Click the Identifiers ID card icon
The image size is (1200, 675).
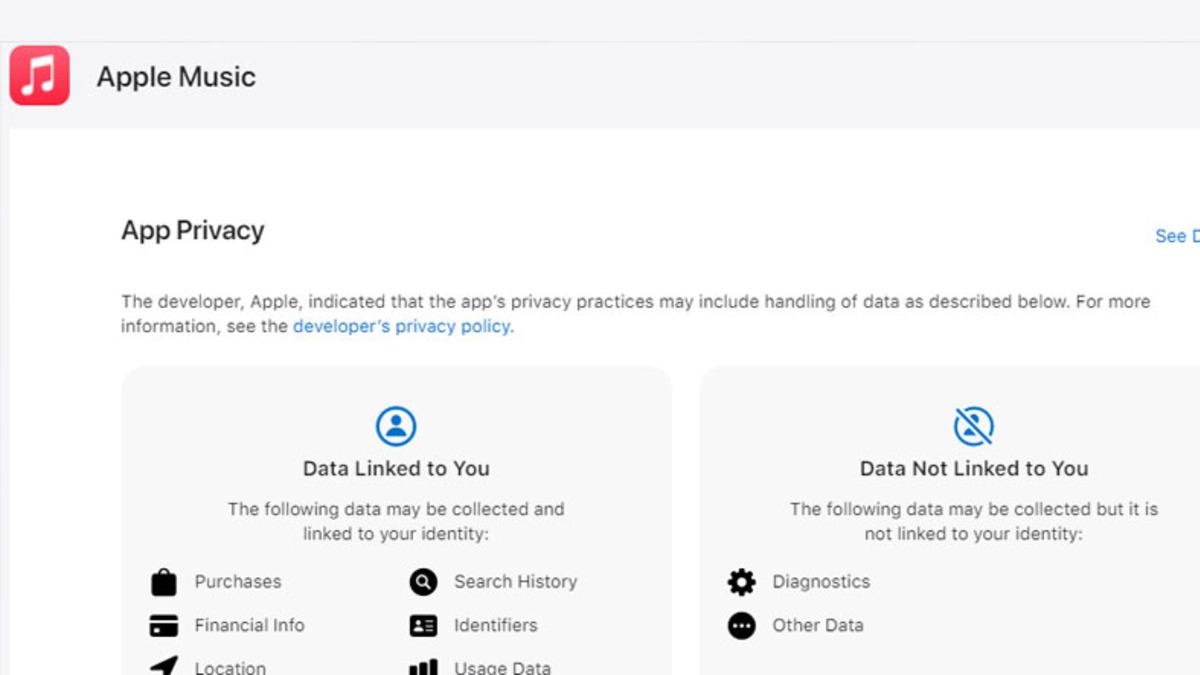(x=423, y=626)
